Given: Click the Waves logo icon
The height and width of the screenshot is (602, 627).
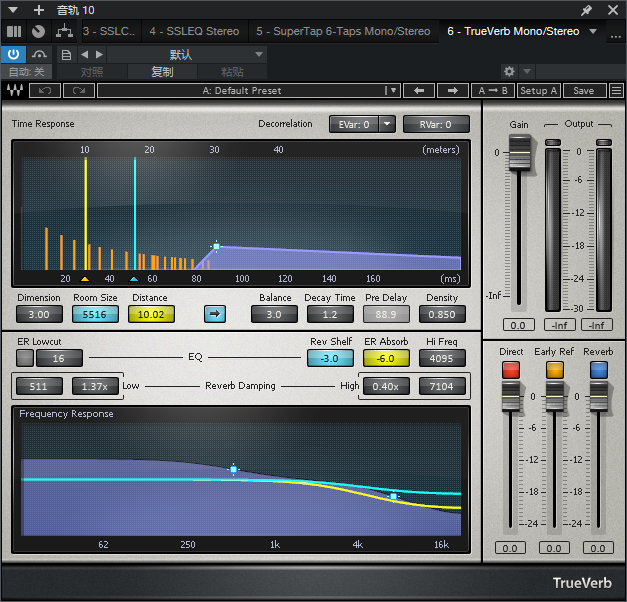Looking at the screenshot, I should [15, 90].
